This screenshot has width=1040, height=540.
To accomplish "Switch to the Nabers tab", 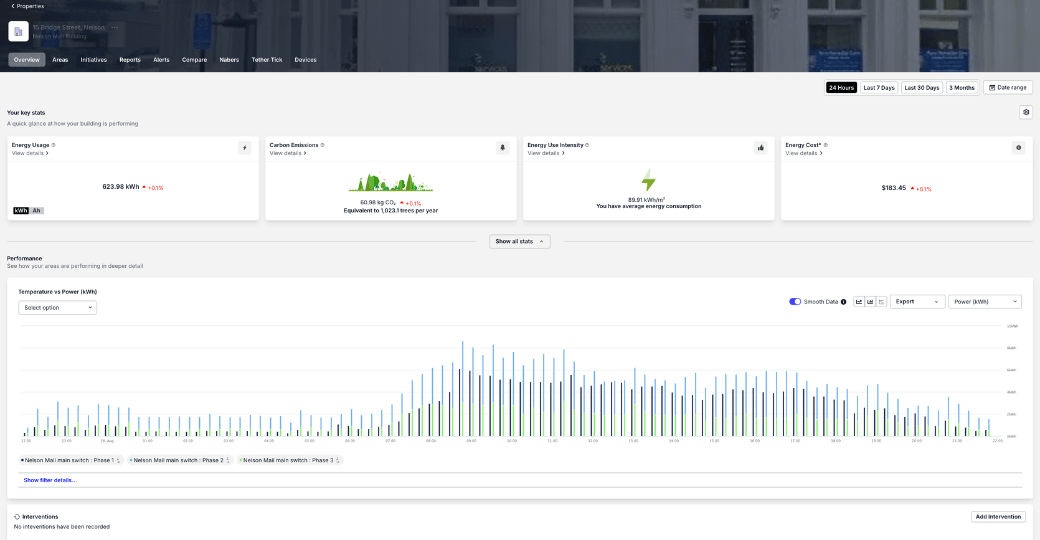I will (x=229, y=60).
